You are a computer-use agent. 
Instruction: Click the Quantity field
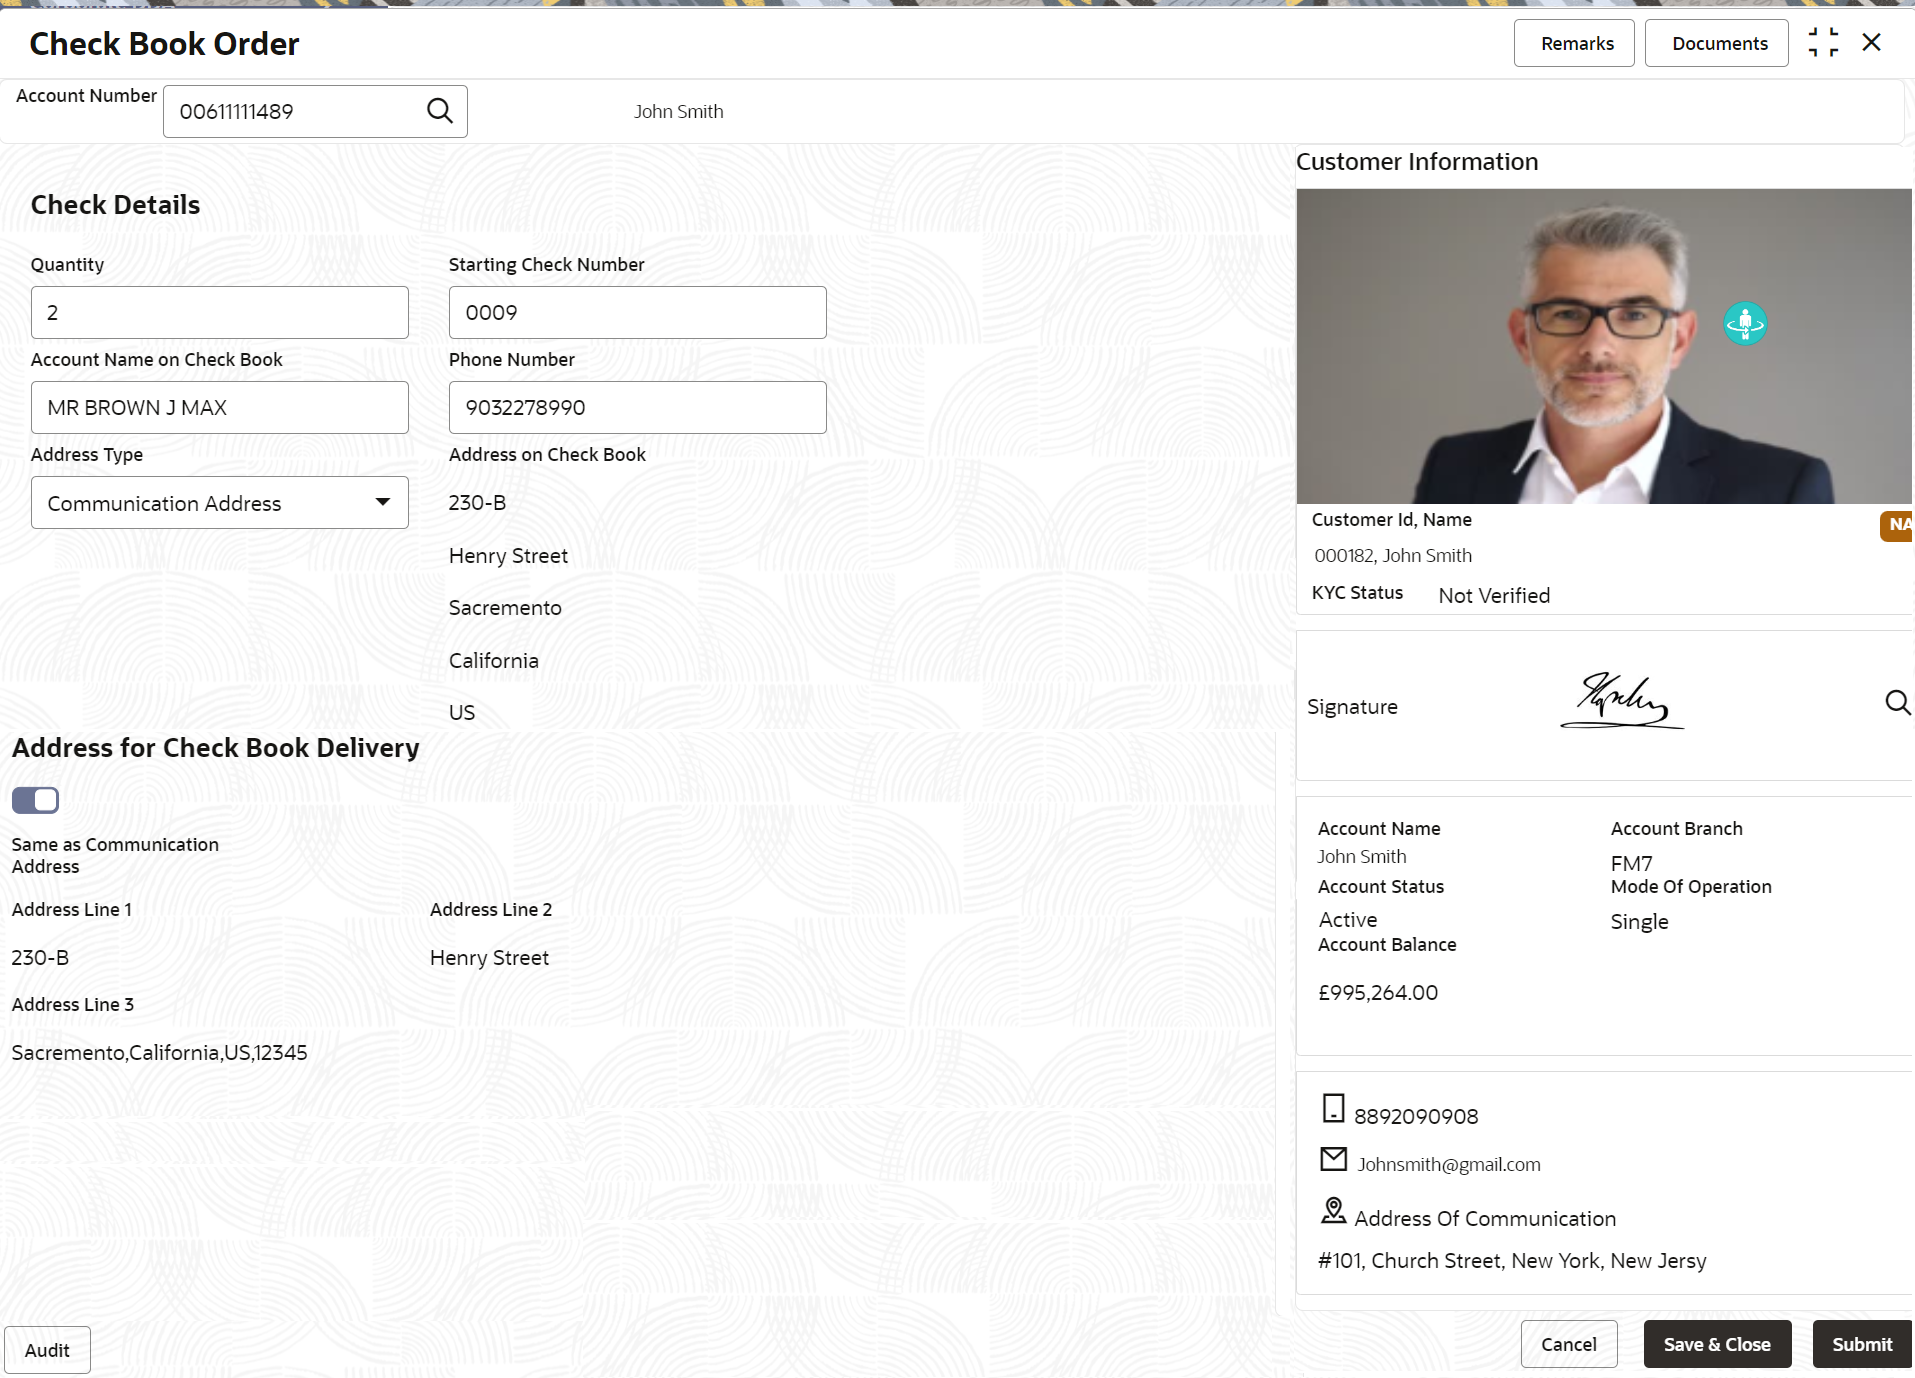[220, 312]
